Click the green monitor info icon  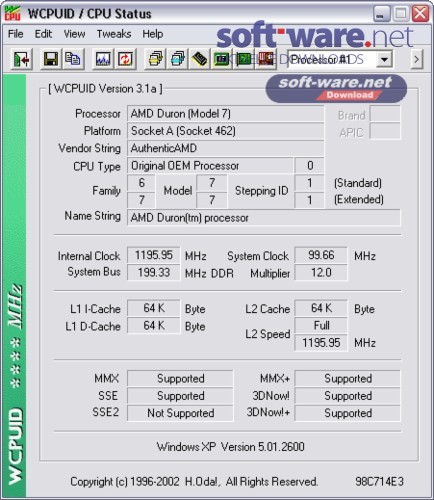pyautogui.click(x=221, y=59)
